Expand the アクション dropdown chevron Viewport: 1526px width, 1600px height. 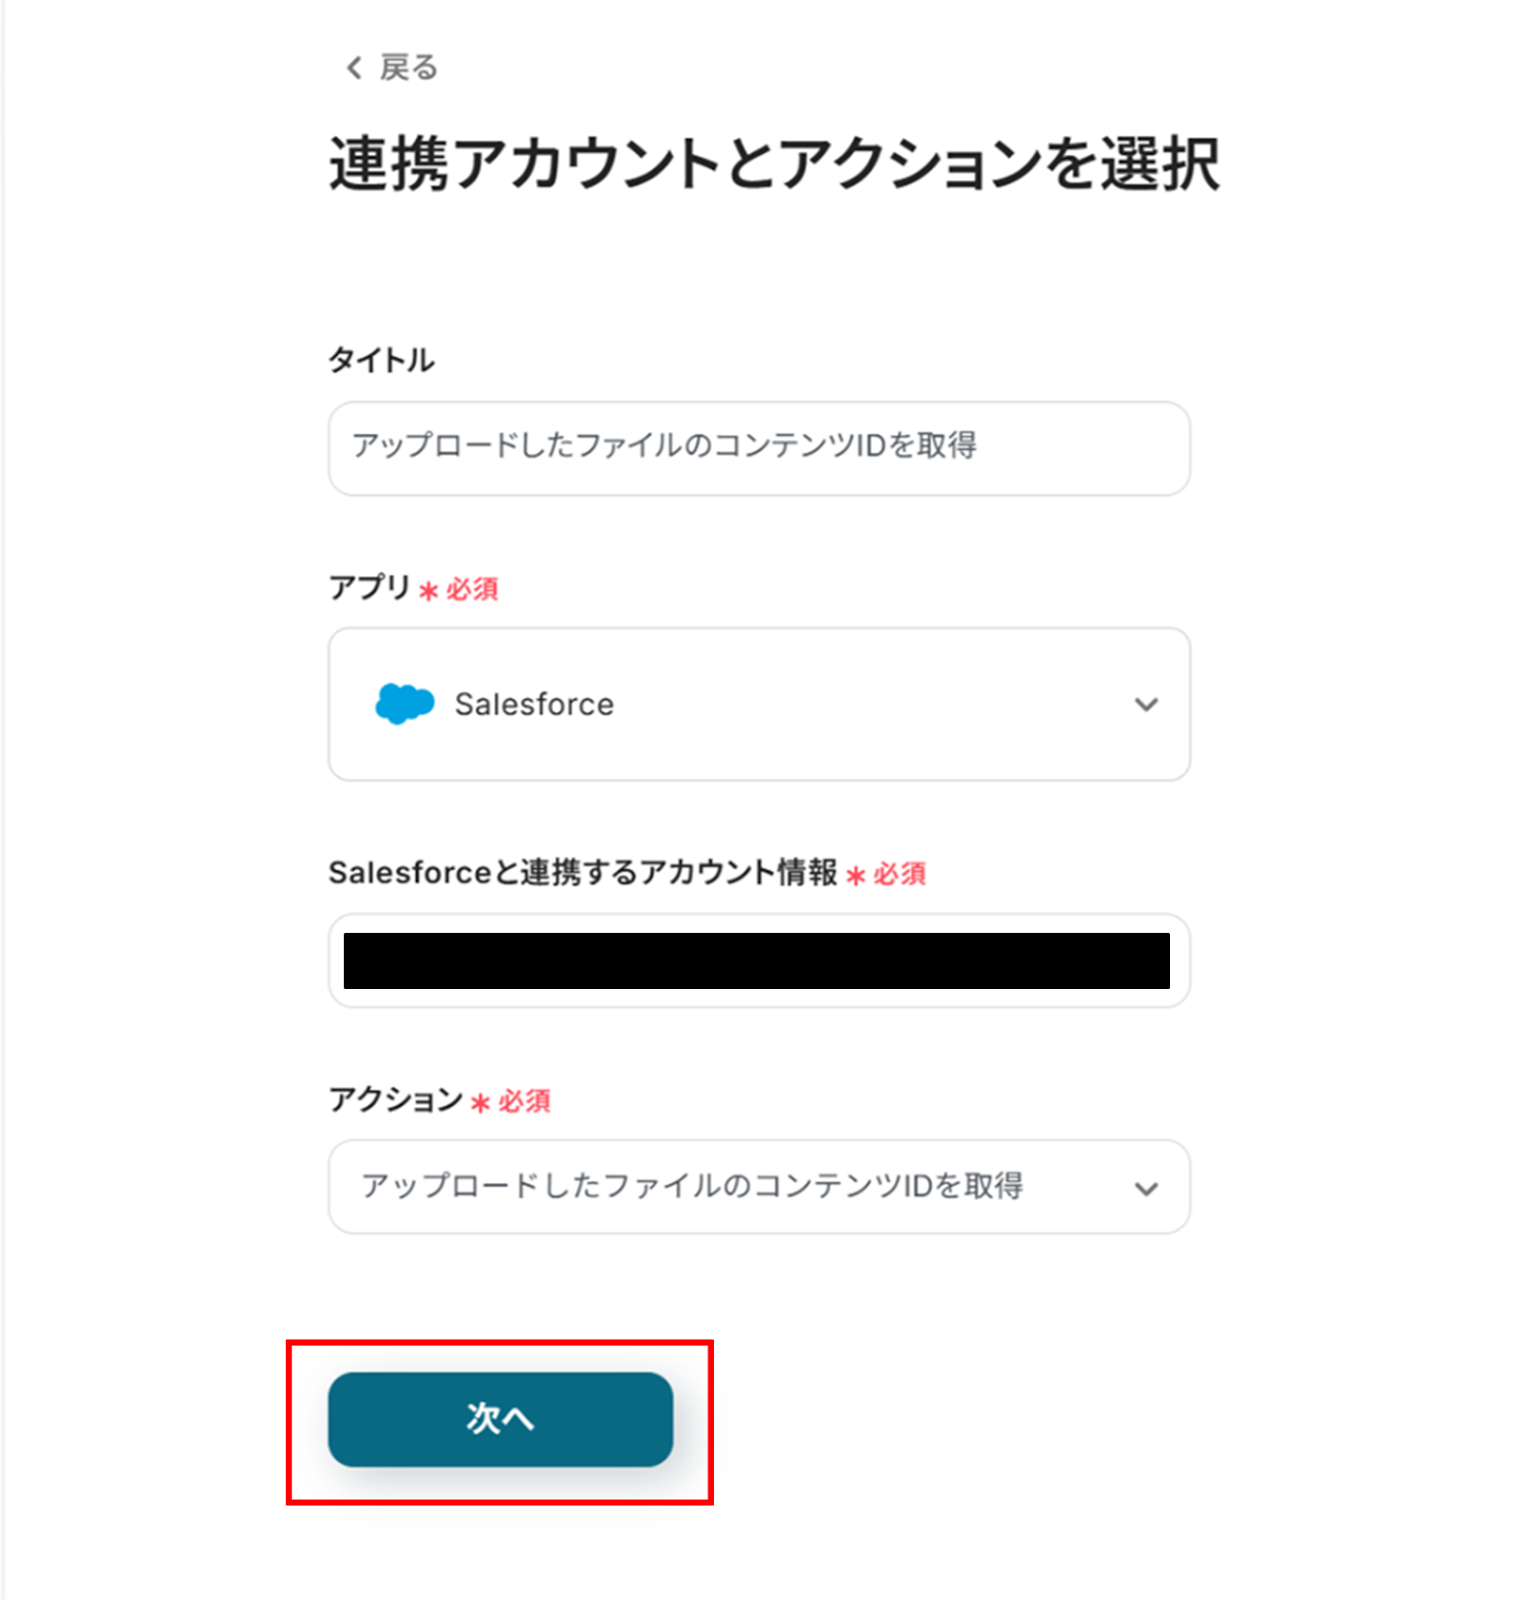(1146, 1188)
